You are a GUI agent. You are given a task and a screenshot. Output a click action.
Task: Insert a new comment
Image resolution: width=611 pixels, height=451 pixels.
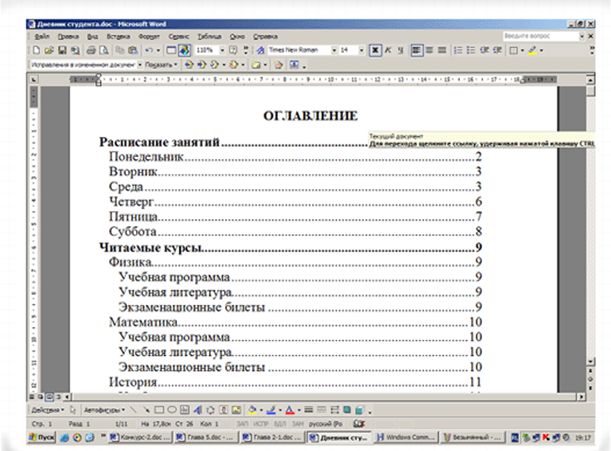(x=256, y=65)
